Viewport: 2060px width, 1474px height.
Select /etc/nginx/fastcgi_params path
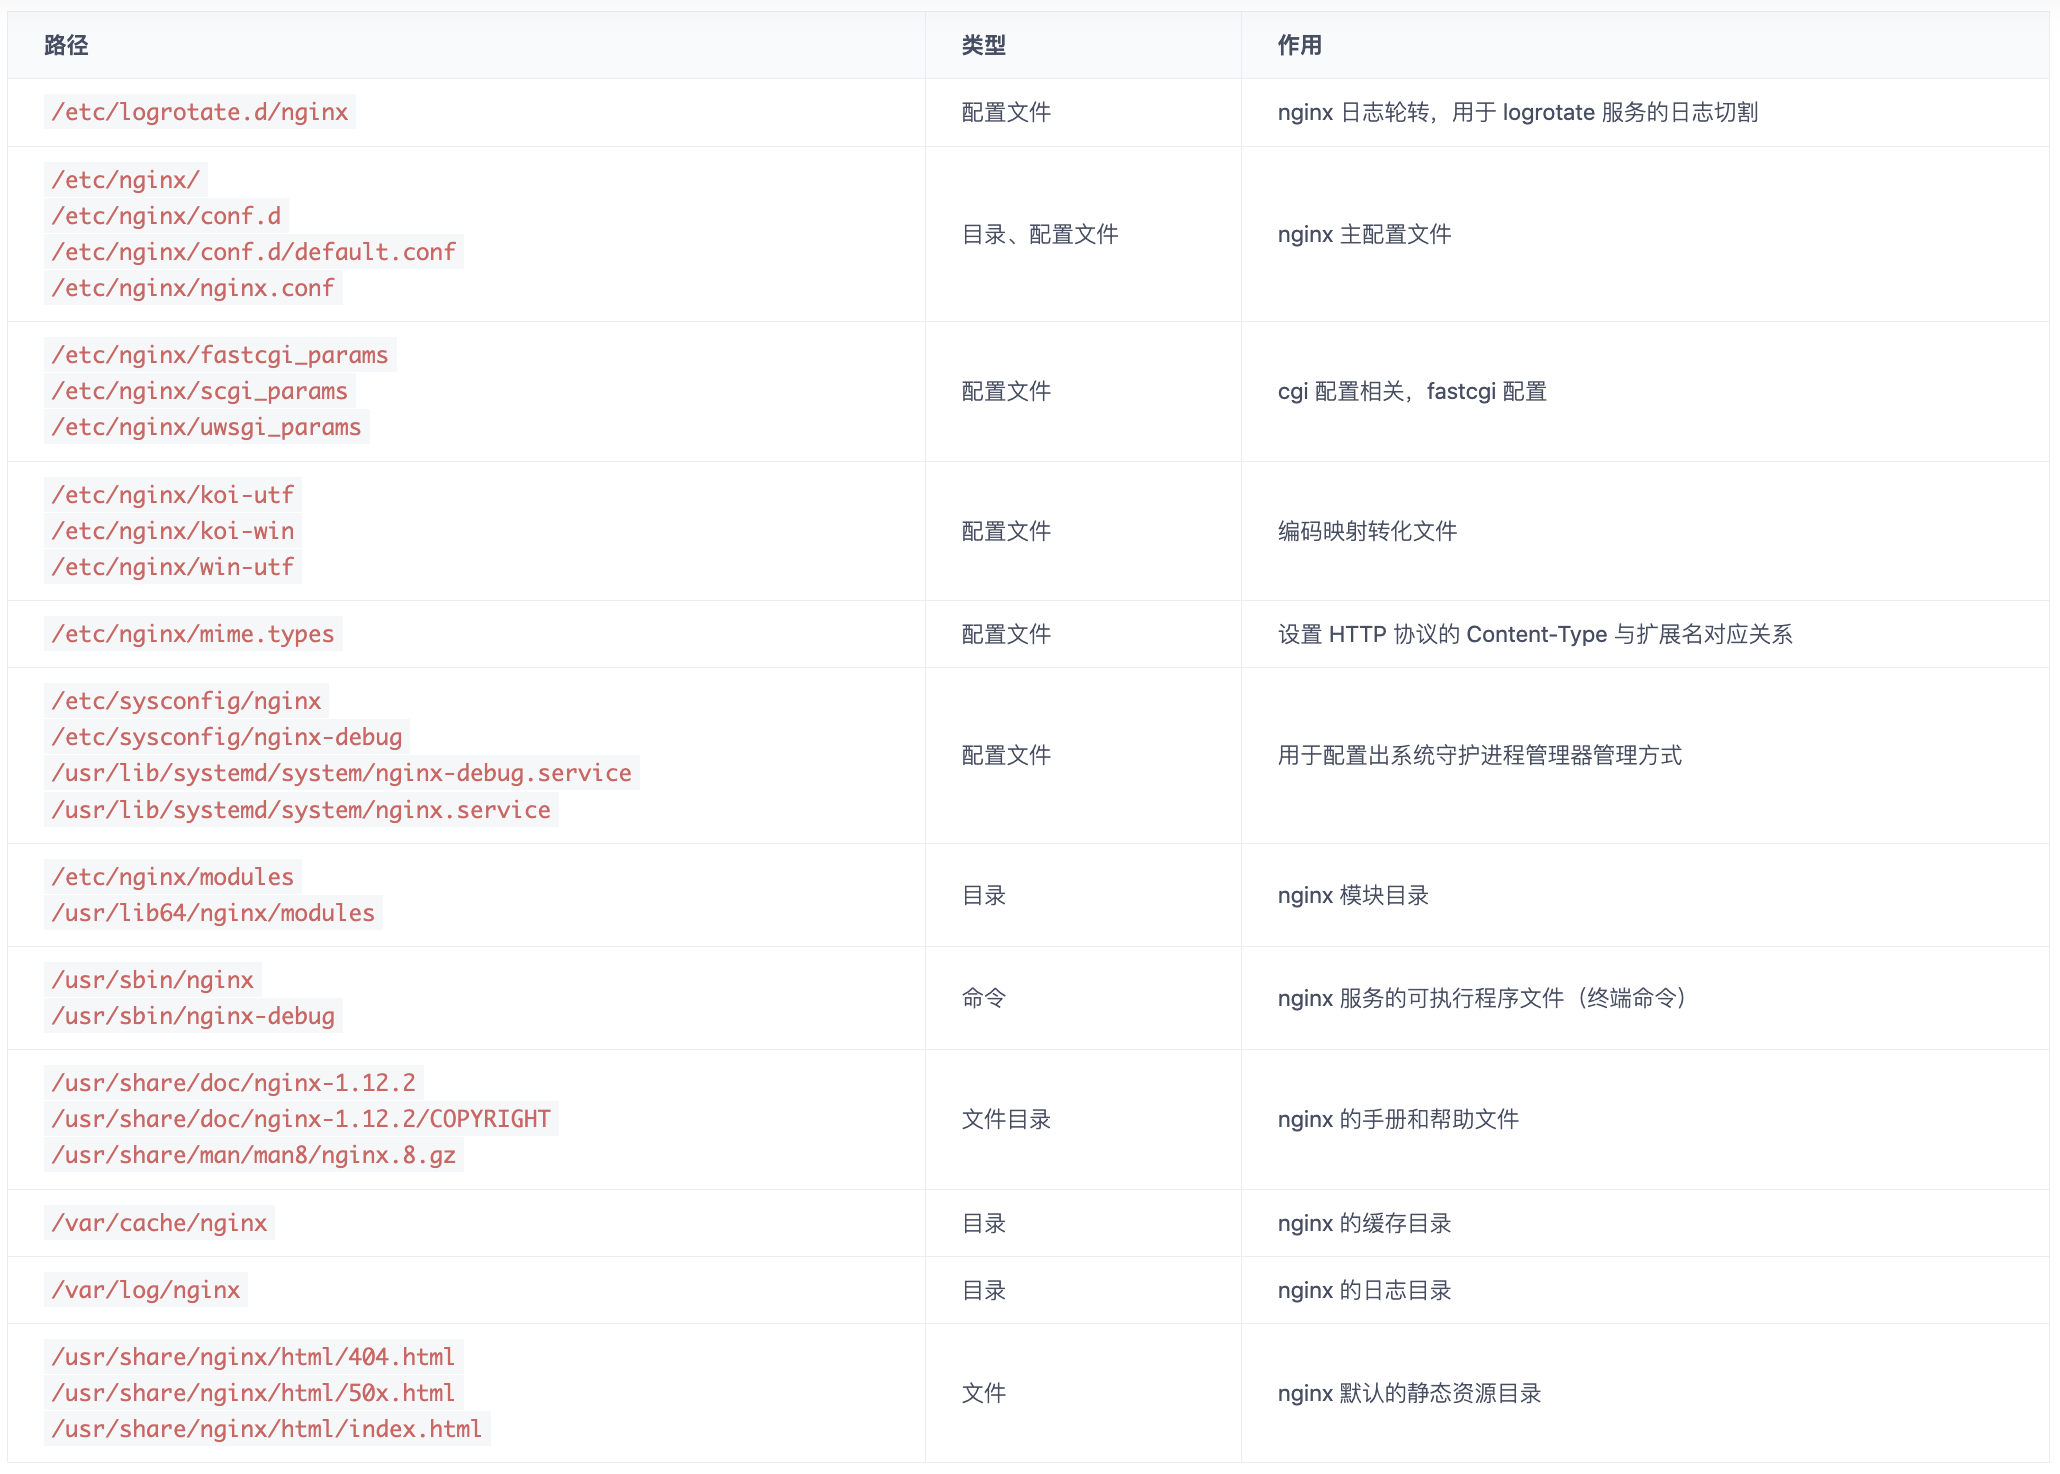point(220,355)
